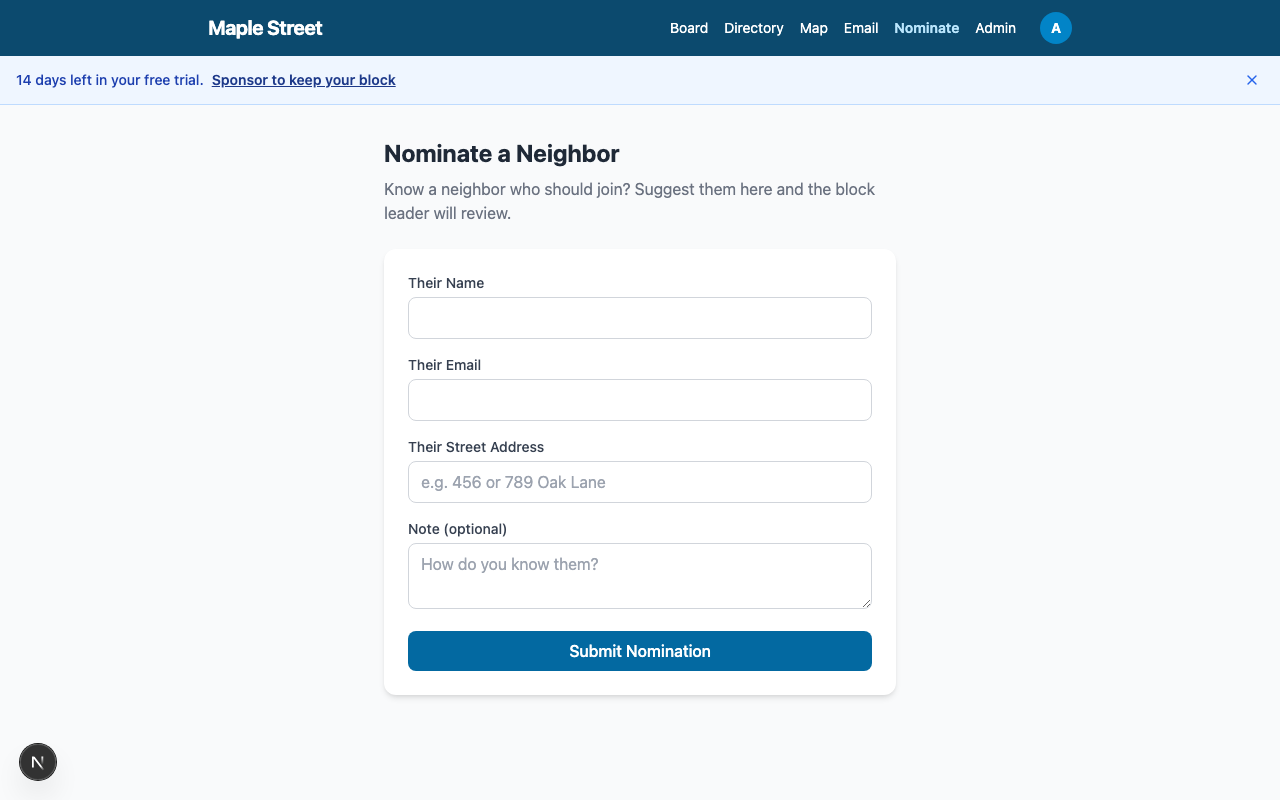Select the active Nominate nav item
Screen dimensions: 1280x800
coord(926,28)
